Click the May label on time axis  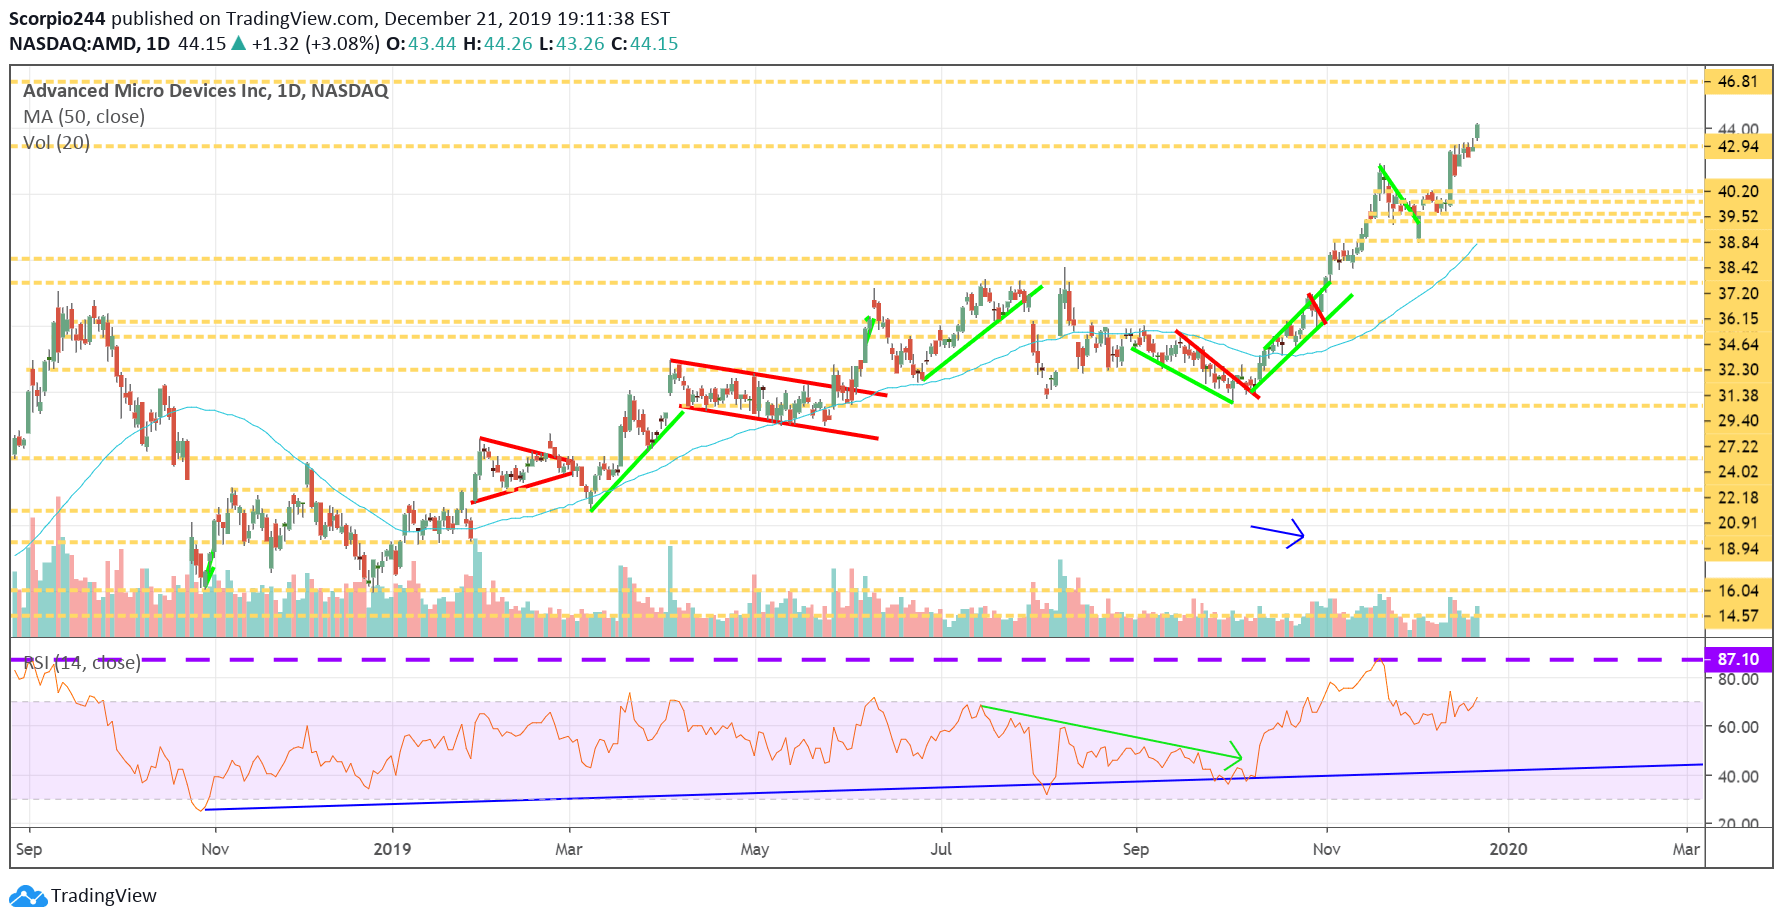pyautogui.click(x=755, y=849)
